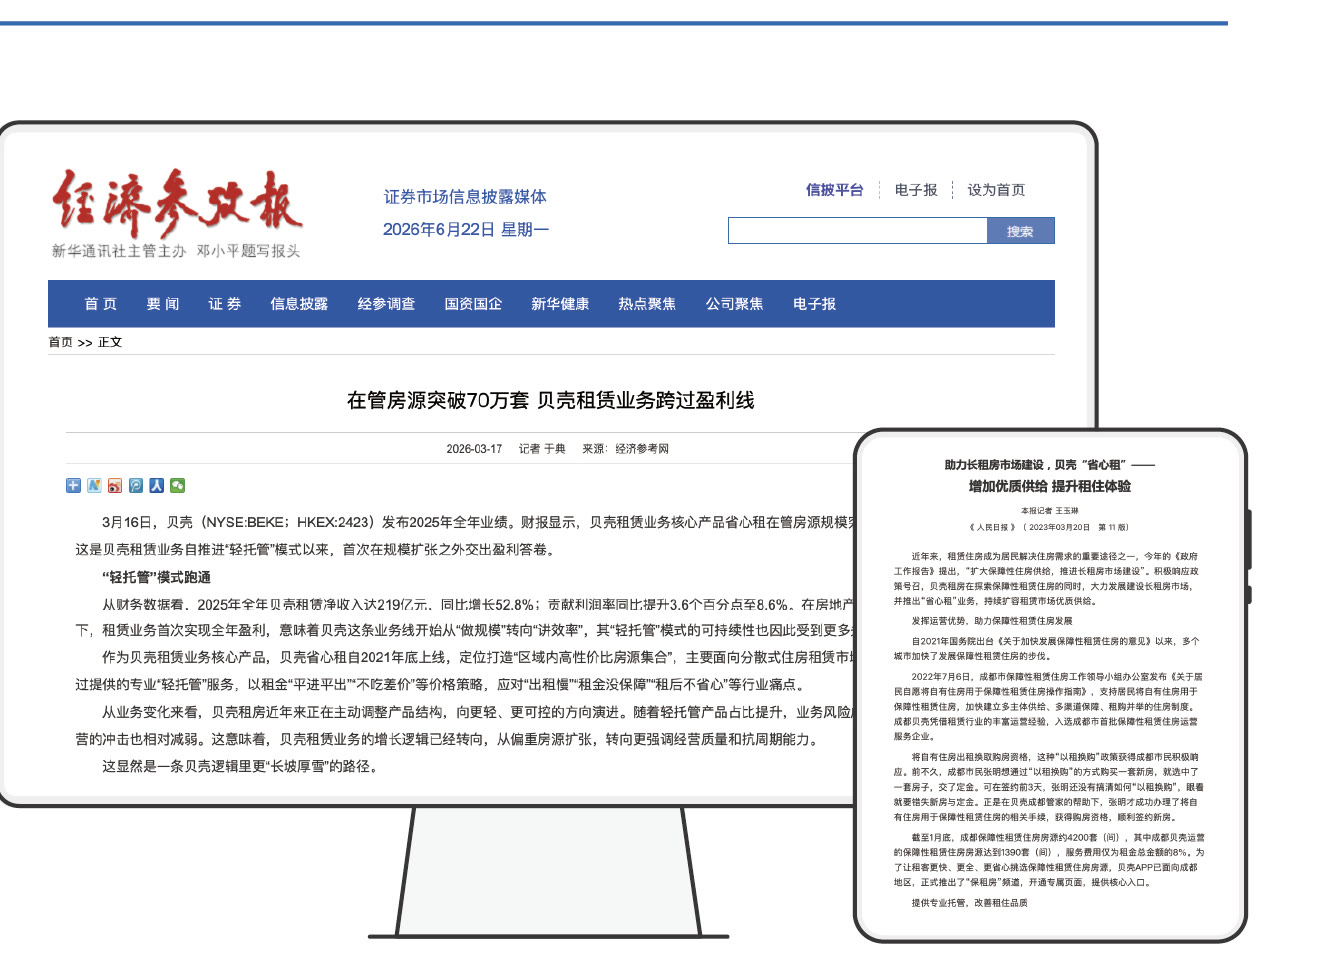Open 证券 section in navigation bar

(x=225, y=304)
